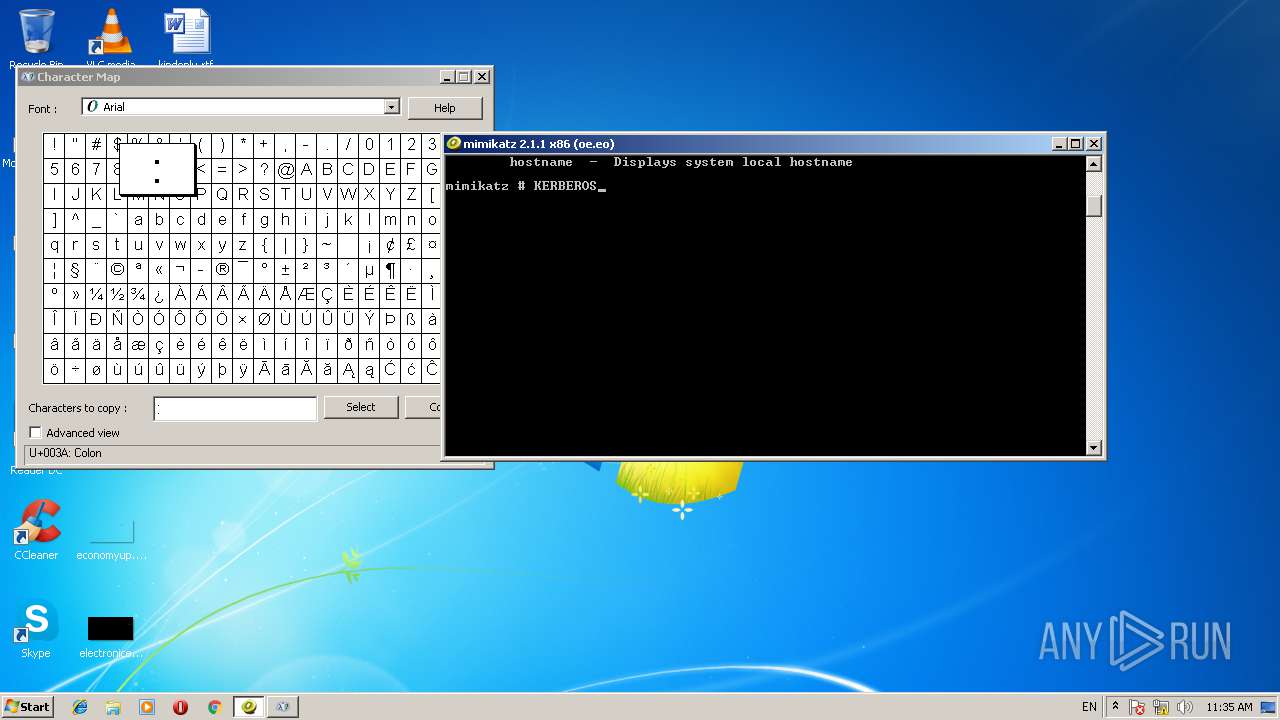
Task: Click the EN language indicator
Action: (x=1089, y=707)
